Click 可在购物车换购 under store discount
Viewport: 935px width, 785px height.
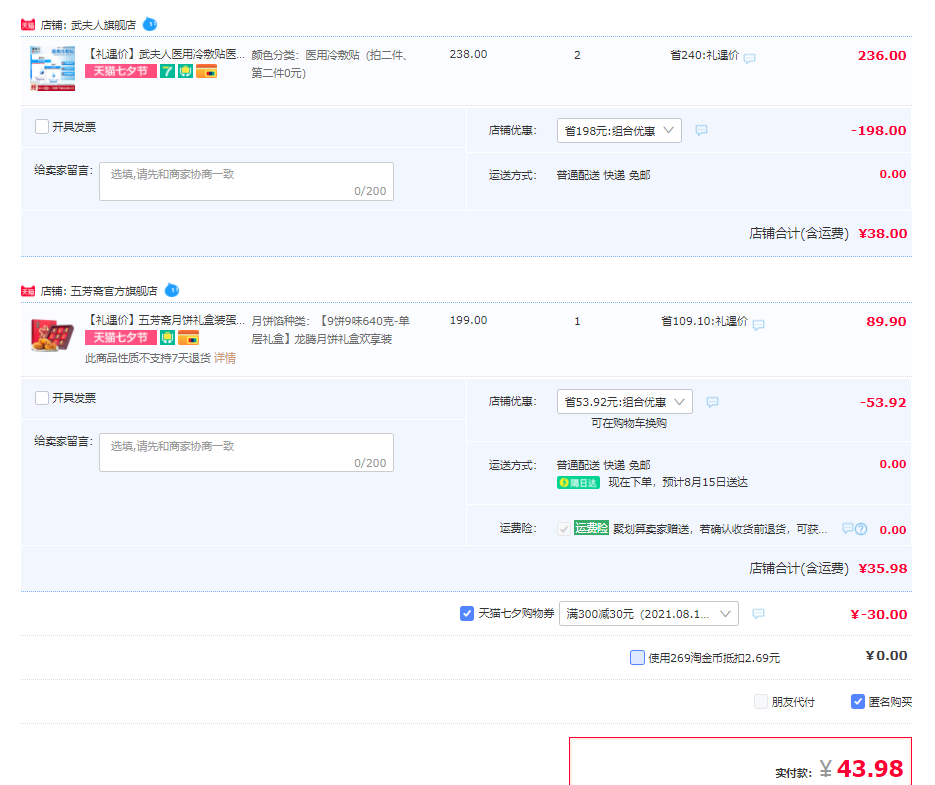629,423
